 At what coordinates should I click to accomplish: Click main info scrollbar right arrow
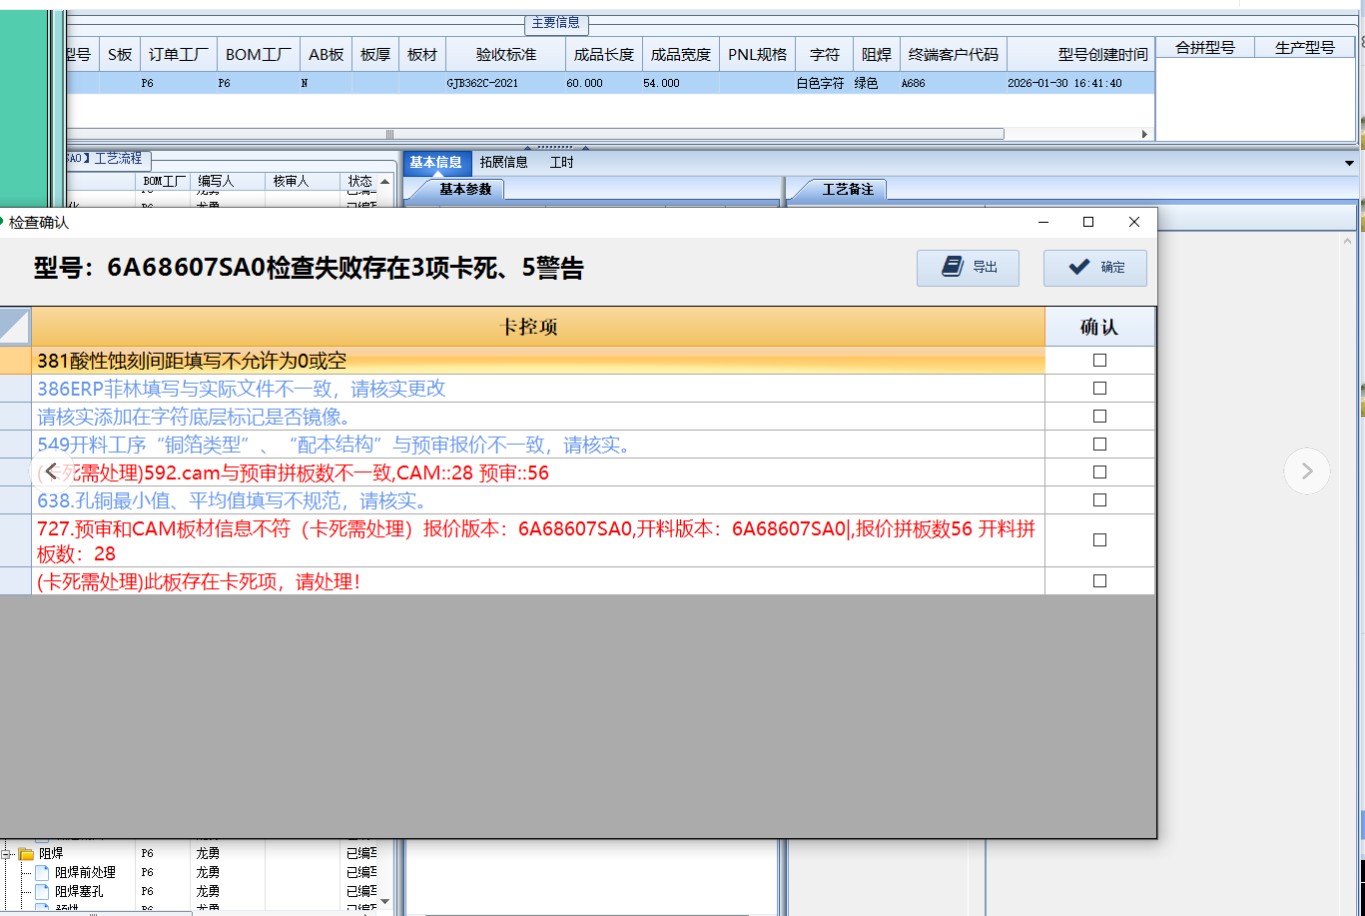pos(1145,134)
